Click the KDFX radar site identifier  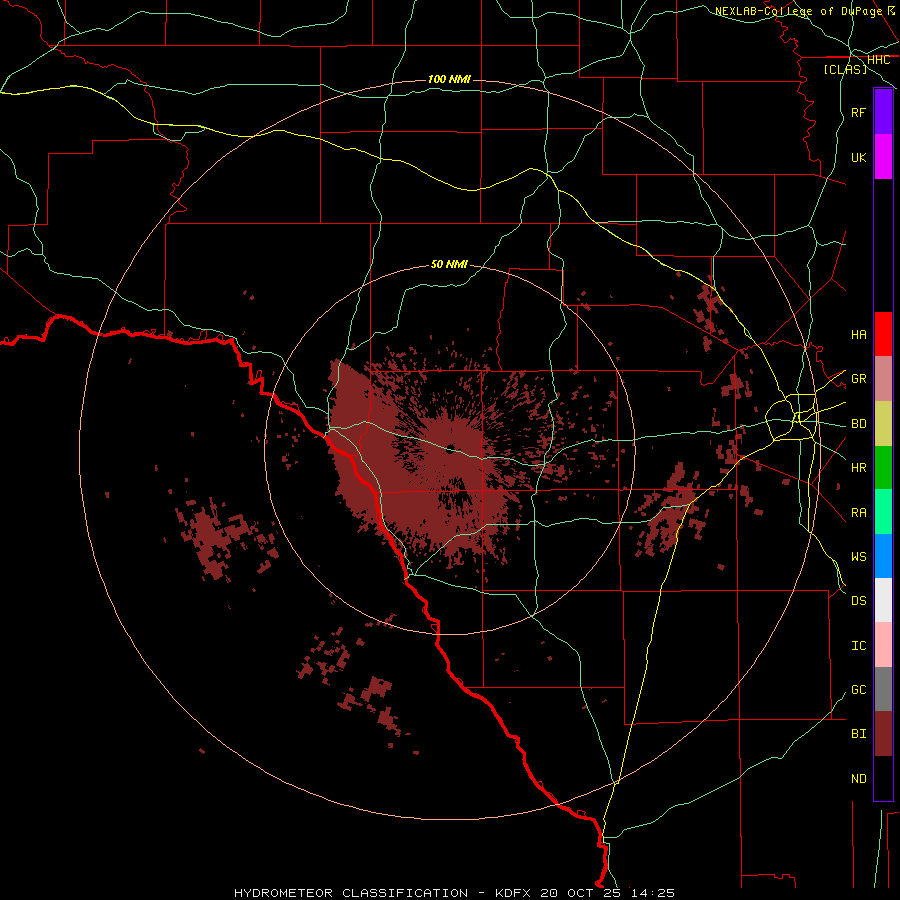coord(513,893)
